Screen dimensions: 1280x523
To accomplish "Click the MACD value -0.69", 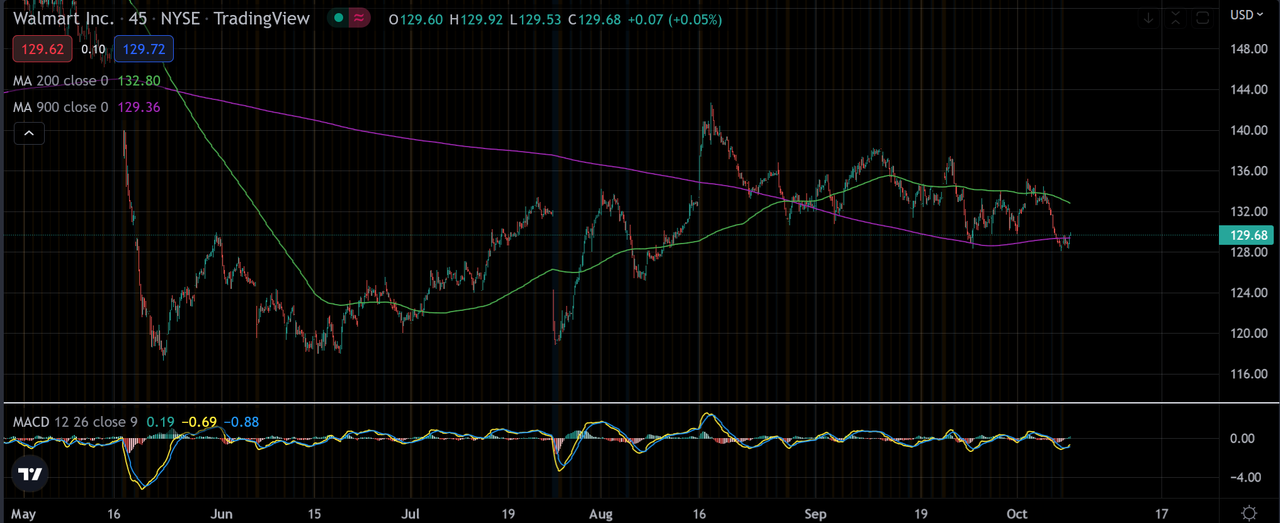I will [x=199, y=422].
